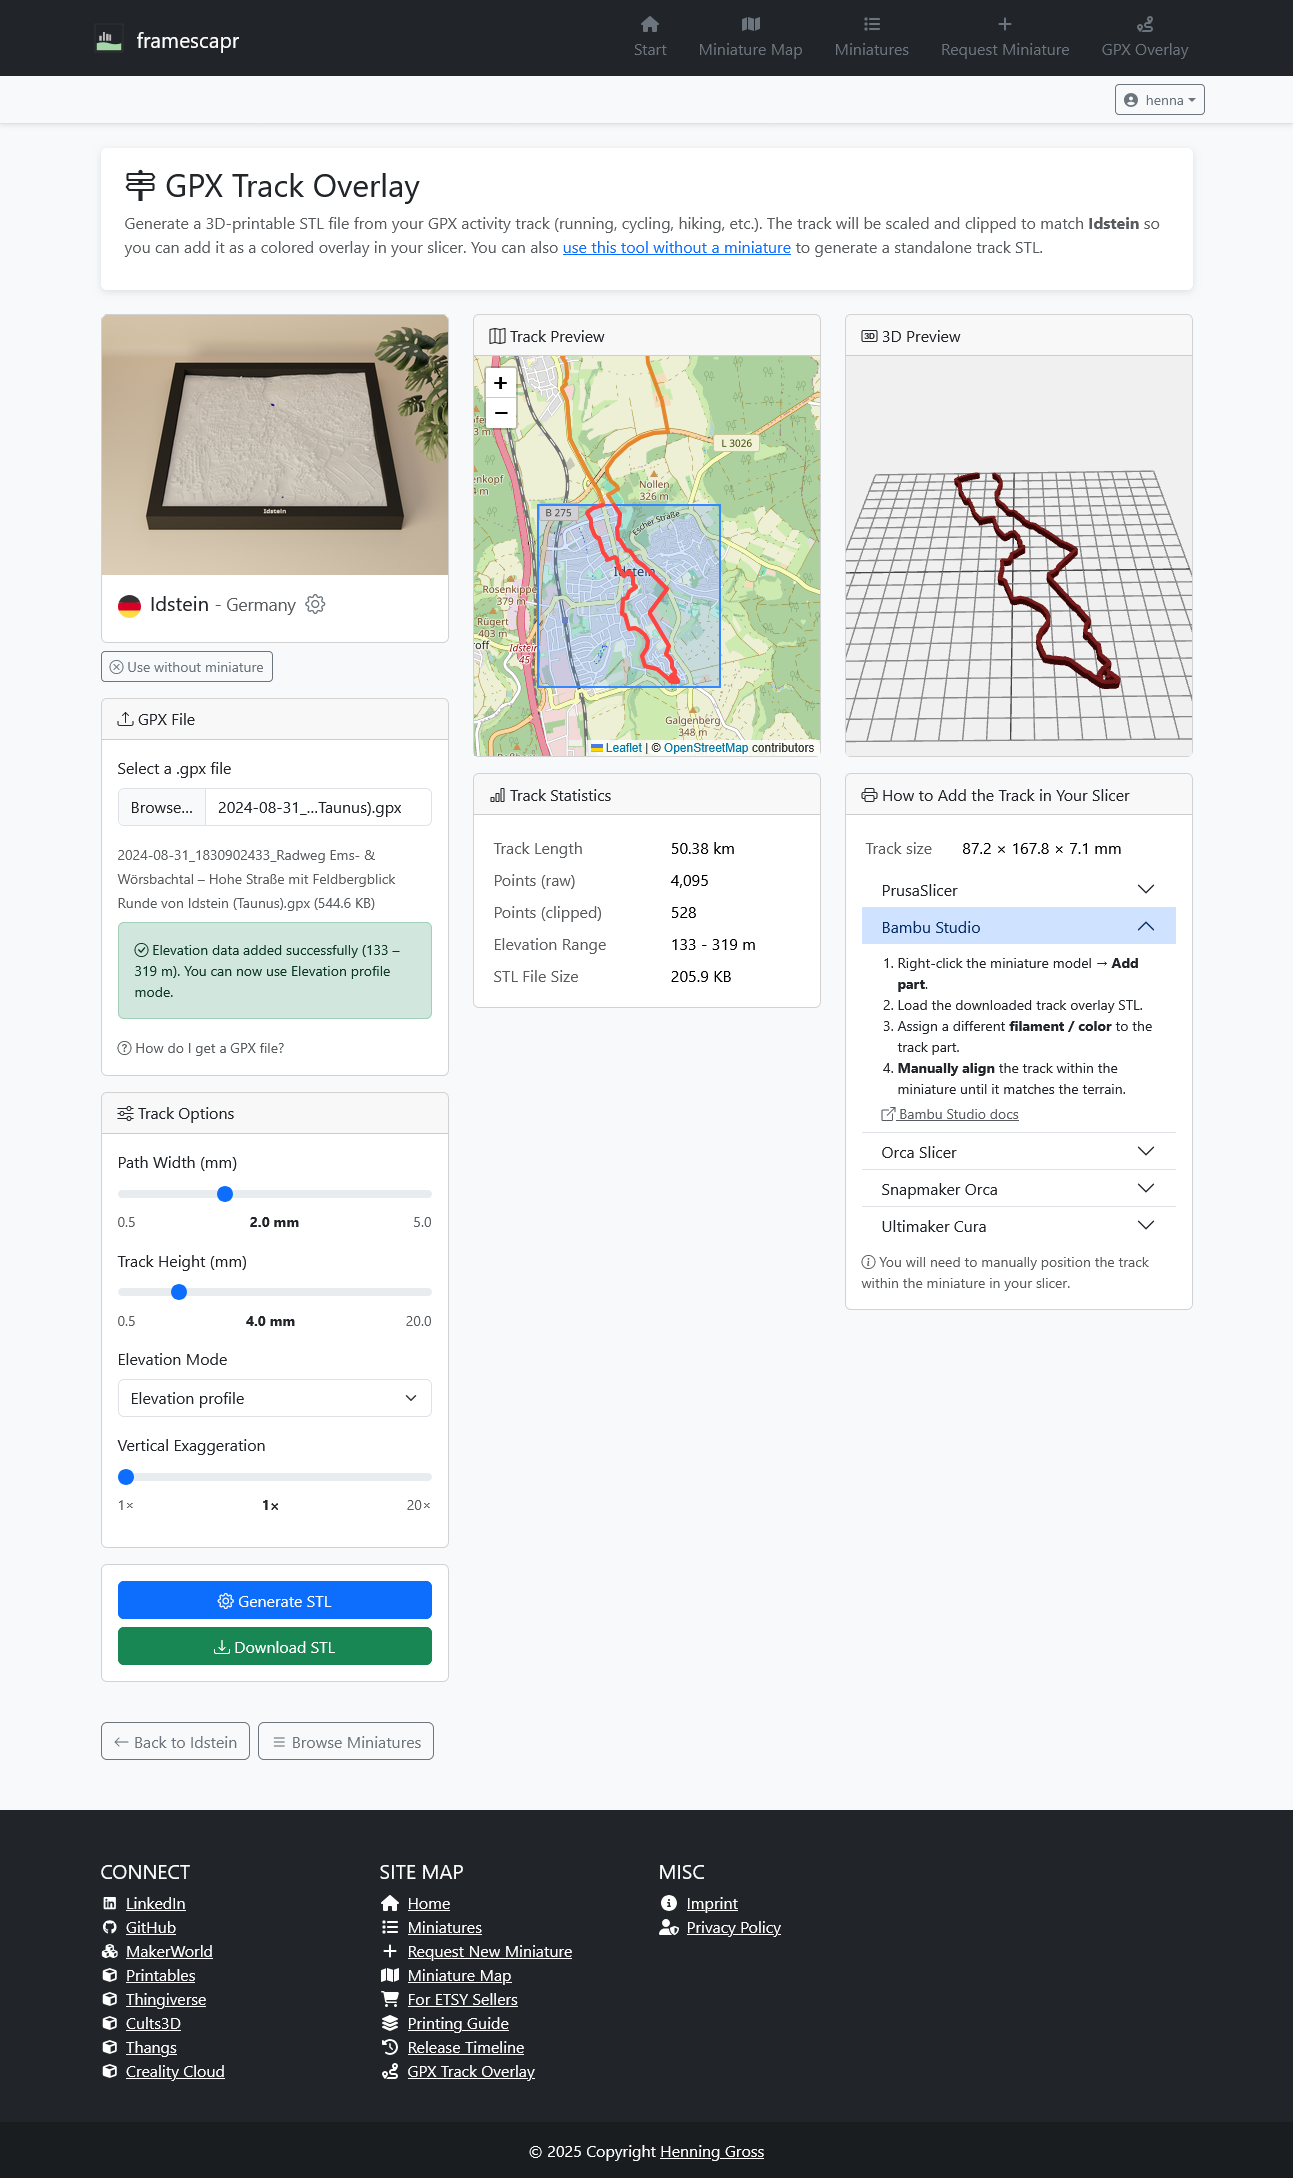
Task: Click the Track Length value '50.38 km'
Action: 702,848
